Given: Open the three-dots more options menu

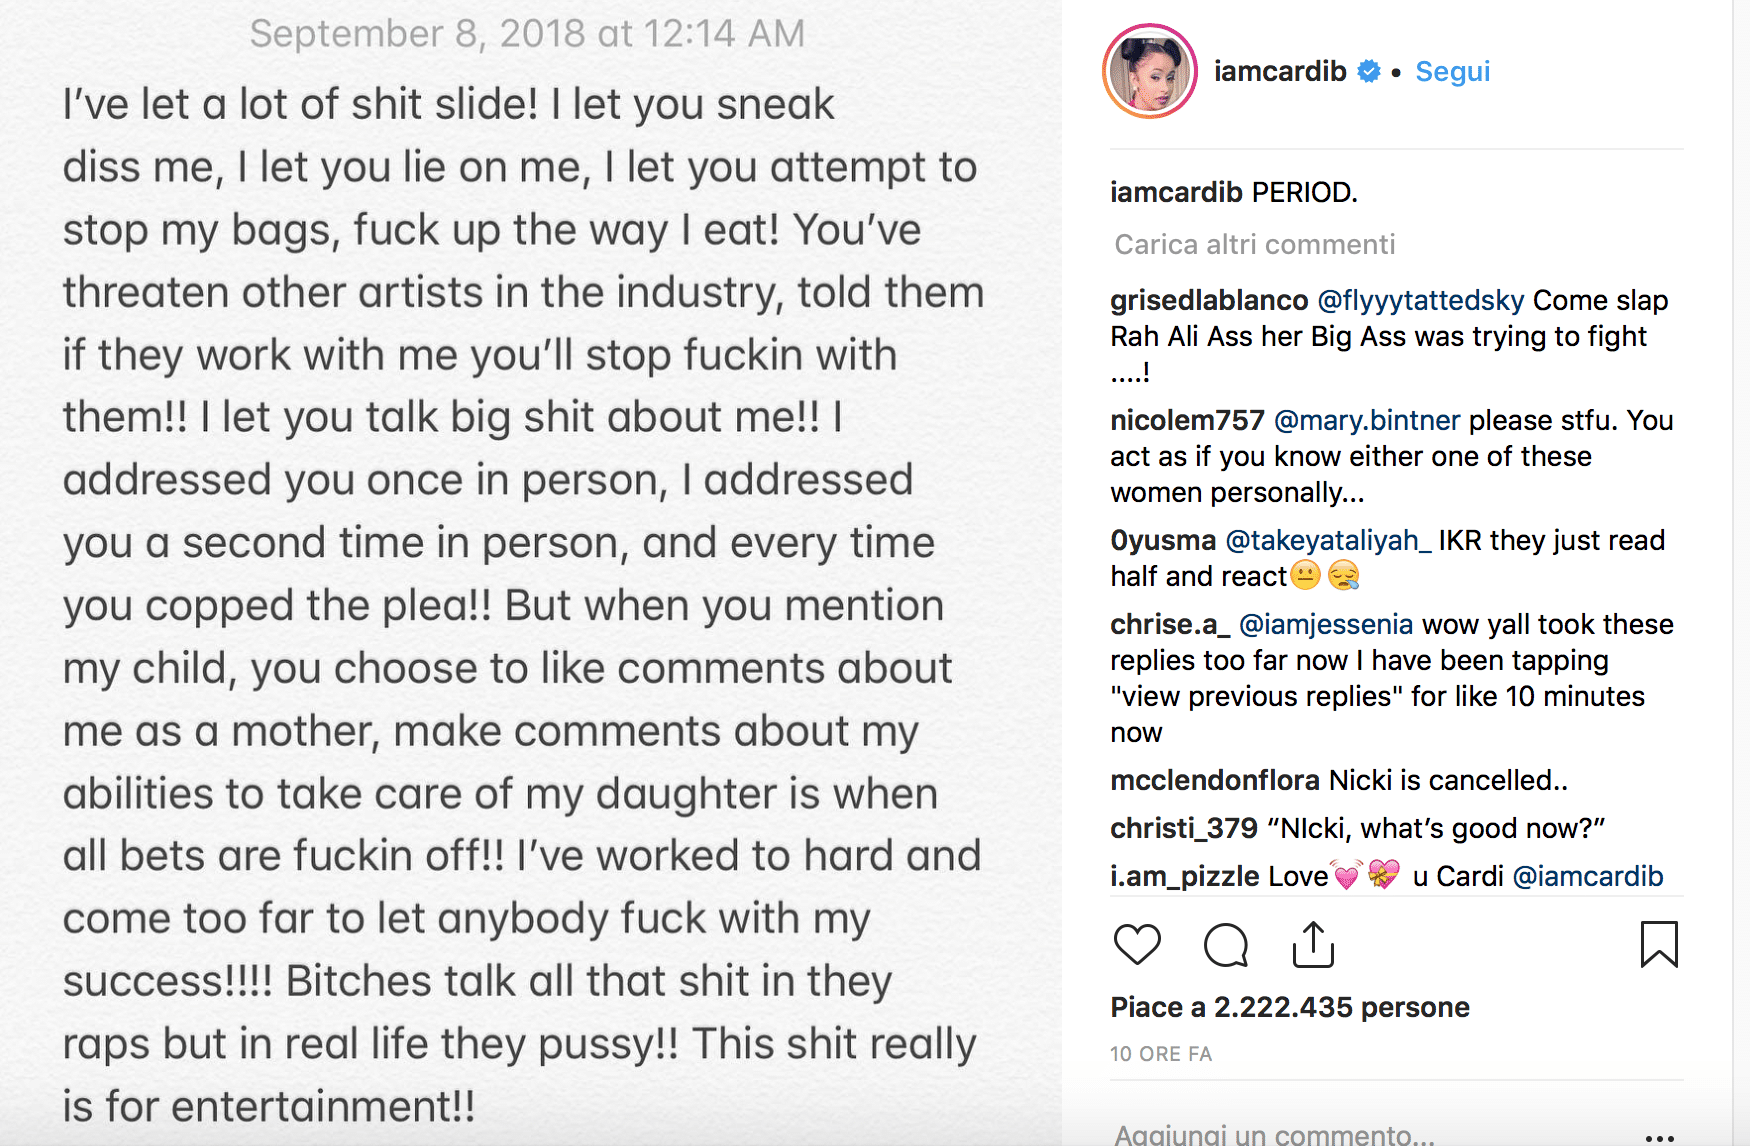Looking at the screenshot, I should (1659, 1137).
